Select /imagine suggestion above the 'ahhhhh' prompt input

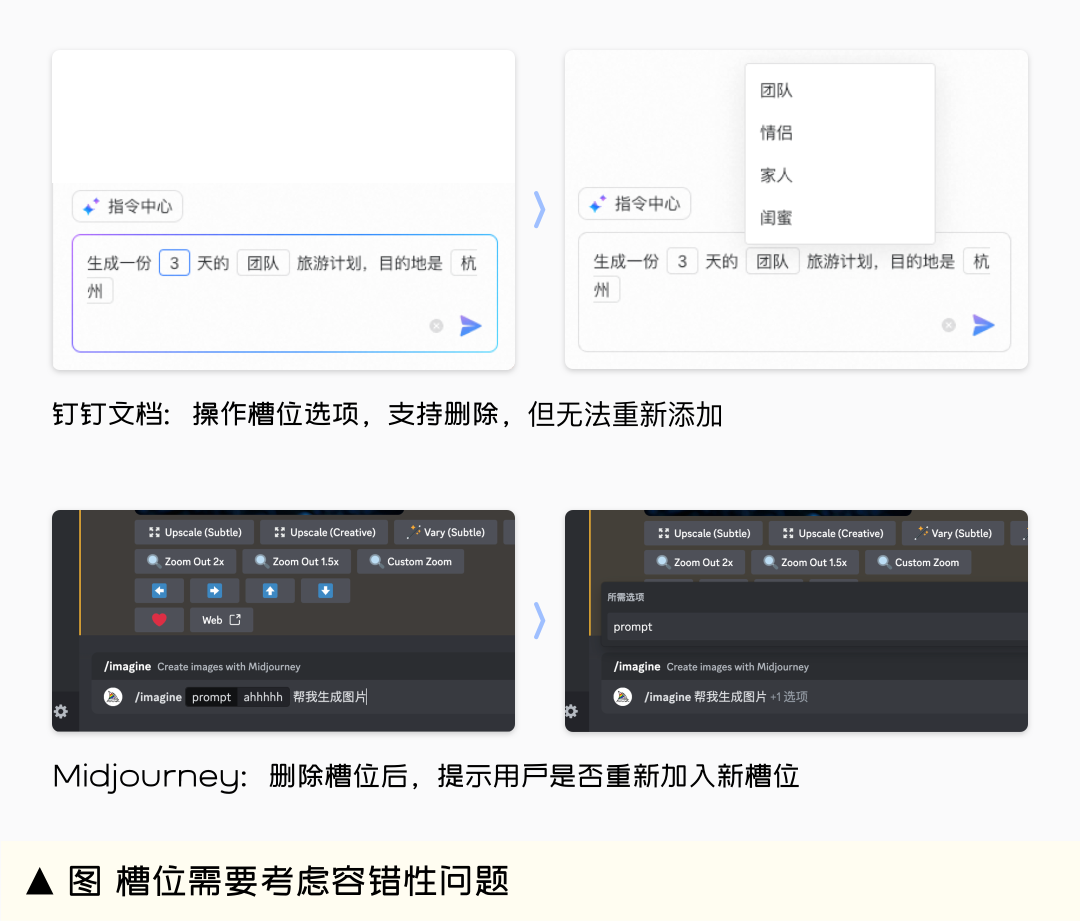tap(303, 666)
